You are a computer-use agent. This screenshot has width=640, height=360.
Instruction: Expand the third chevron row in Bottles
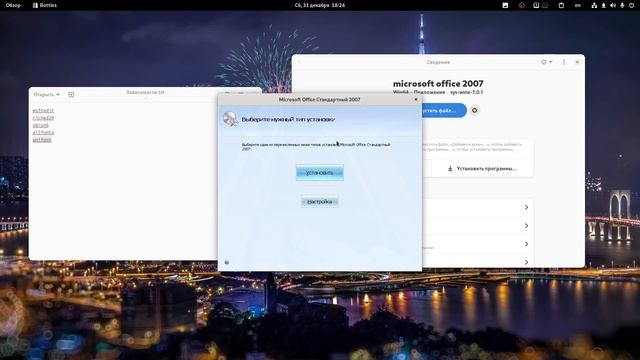pos(526,244)
